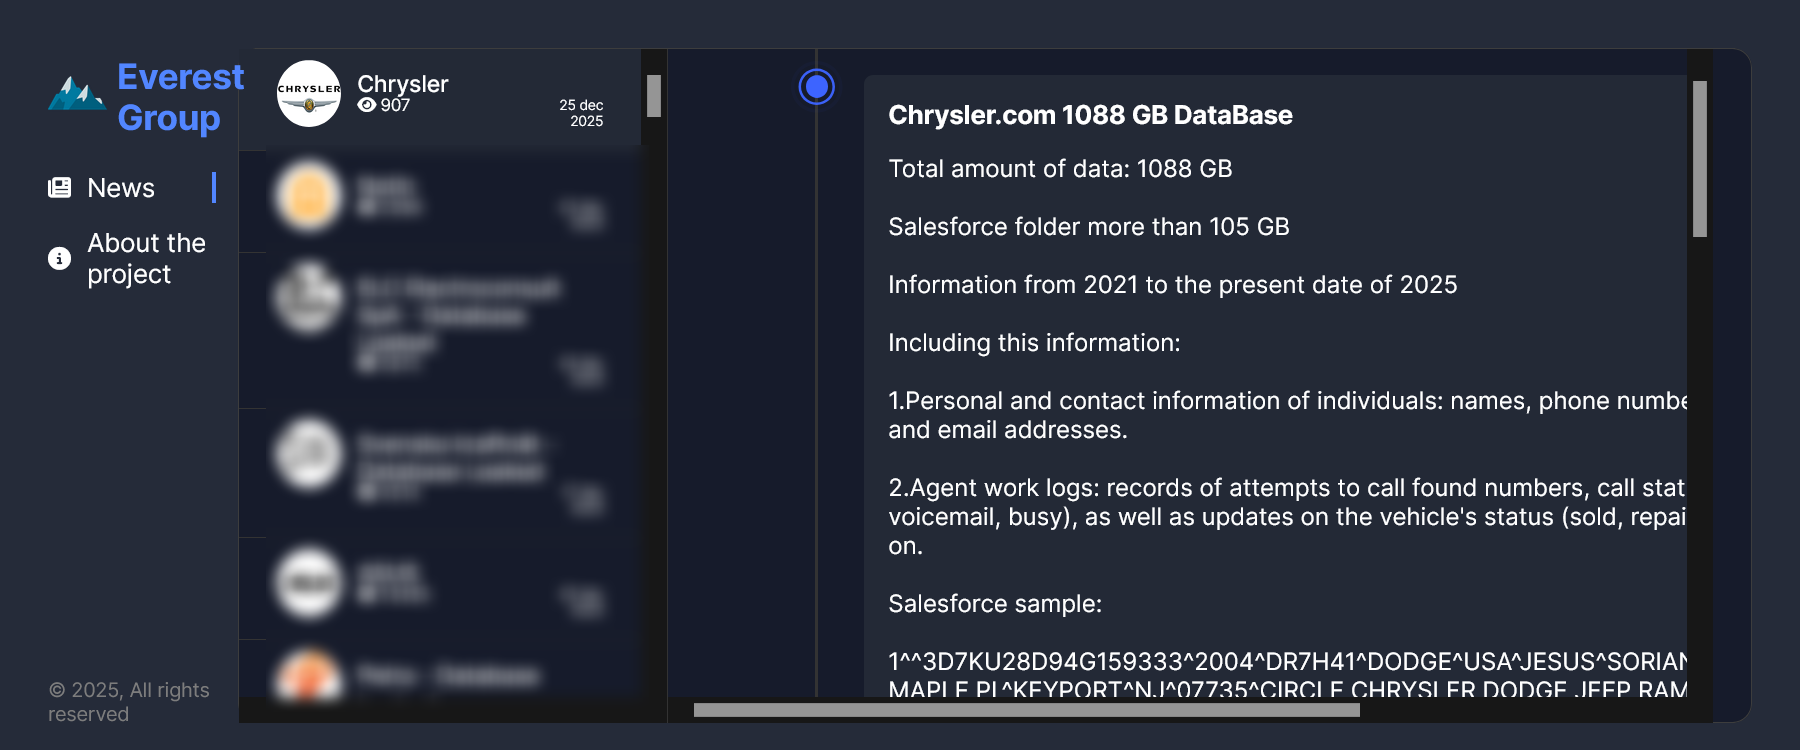Click the Salesforce sample label
This screenshot has width=1800, height=750.
pyautogui.click(x=995, y=604)
